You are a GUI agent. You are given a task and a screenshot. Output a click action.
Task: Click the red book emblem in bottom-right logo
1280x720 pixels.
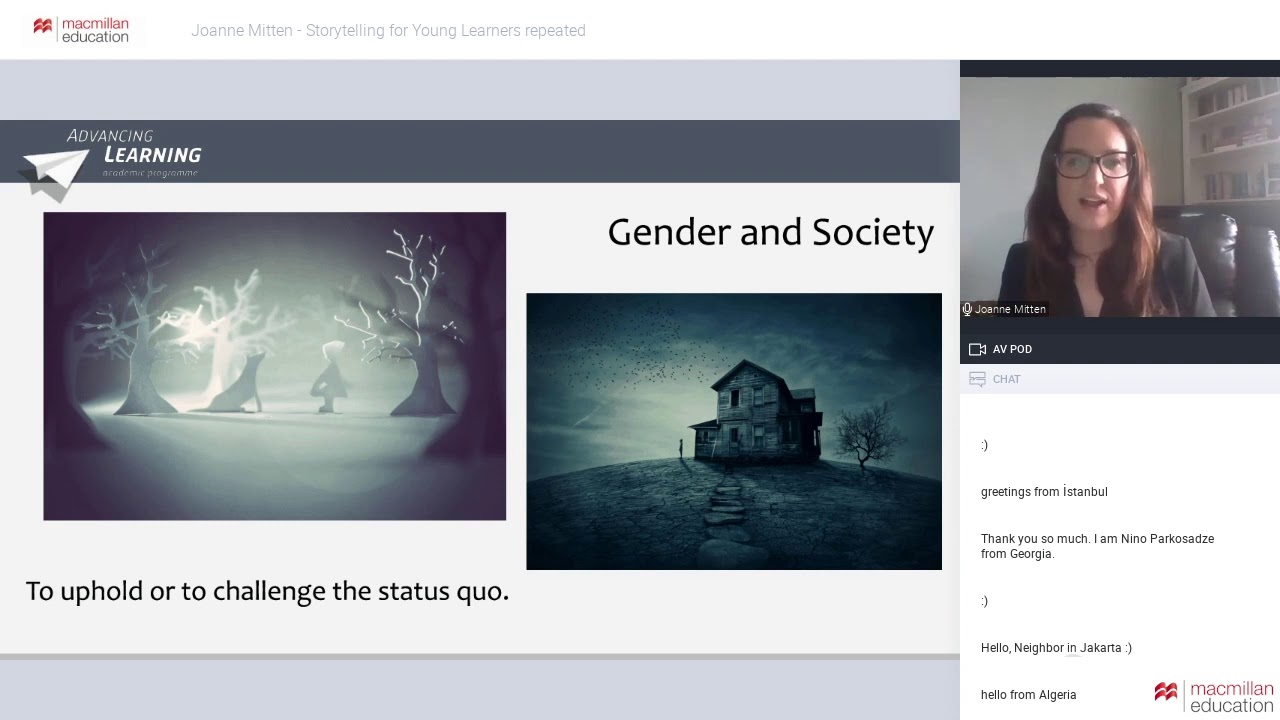coord(1166,693)
